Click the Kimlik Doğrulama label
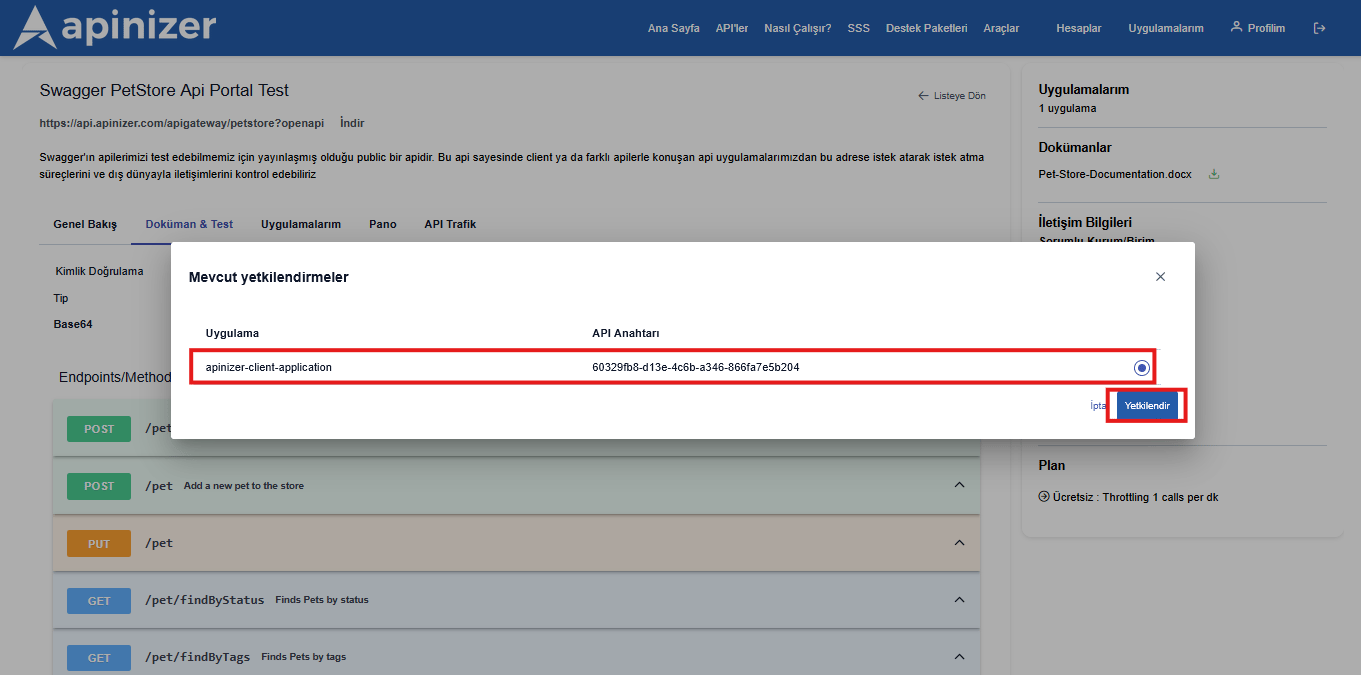 tap(99, 271)
